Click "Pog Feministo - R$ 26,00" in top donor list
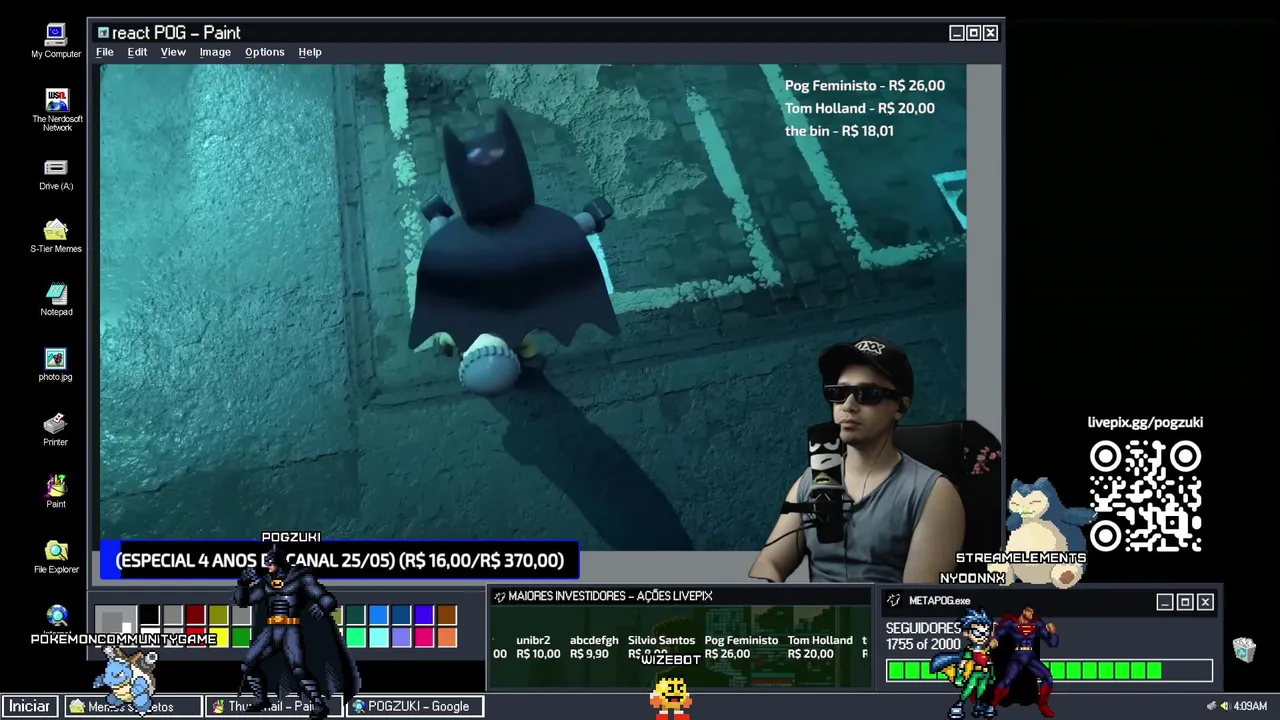 (865, 86)
